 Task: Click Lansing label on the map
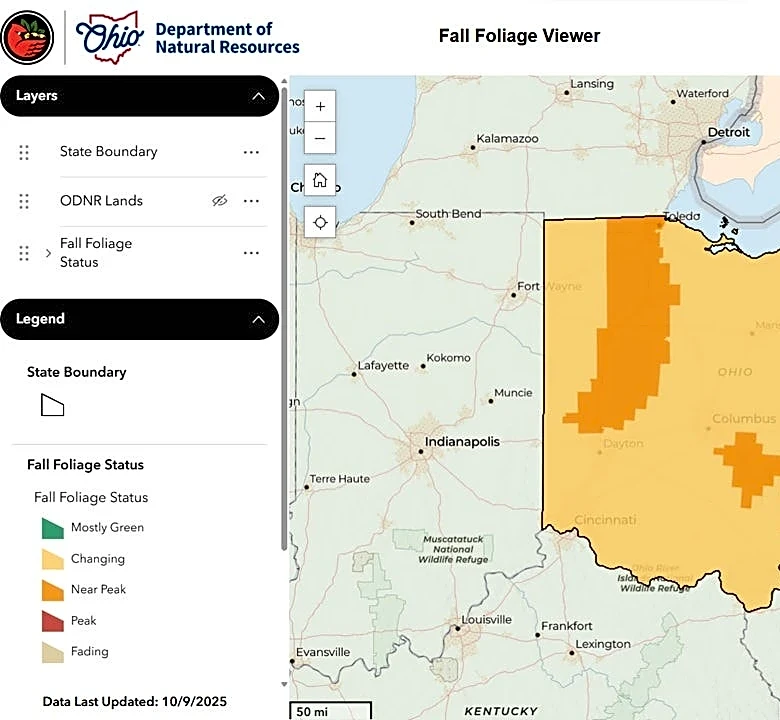pos(592,84)
